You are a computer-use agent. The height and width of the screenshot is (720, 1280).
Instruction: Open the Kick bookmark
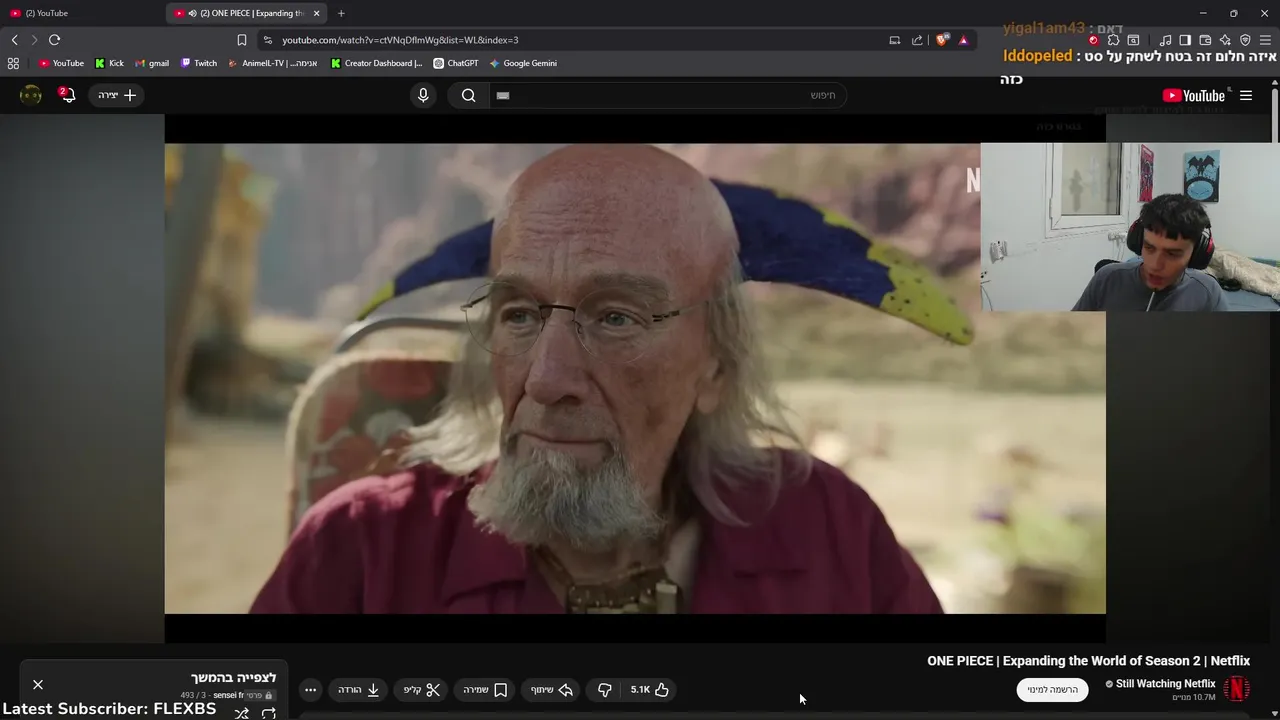click(109, 63)
